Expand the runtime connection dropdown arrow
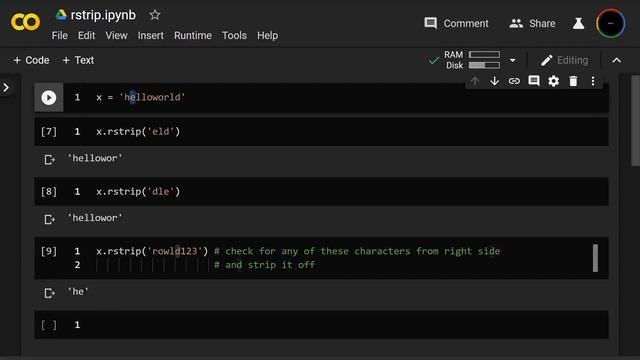 (513, 60)
